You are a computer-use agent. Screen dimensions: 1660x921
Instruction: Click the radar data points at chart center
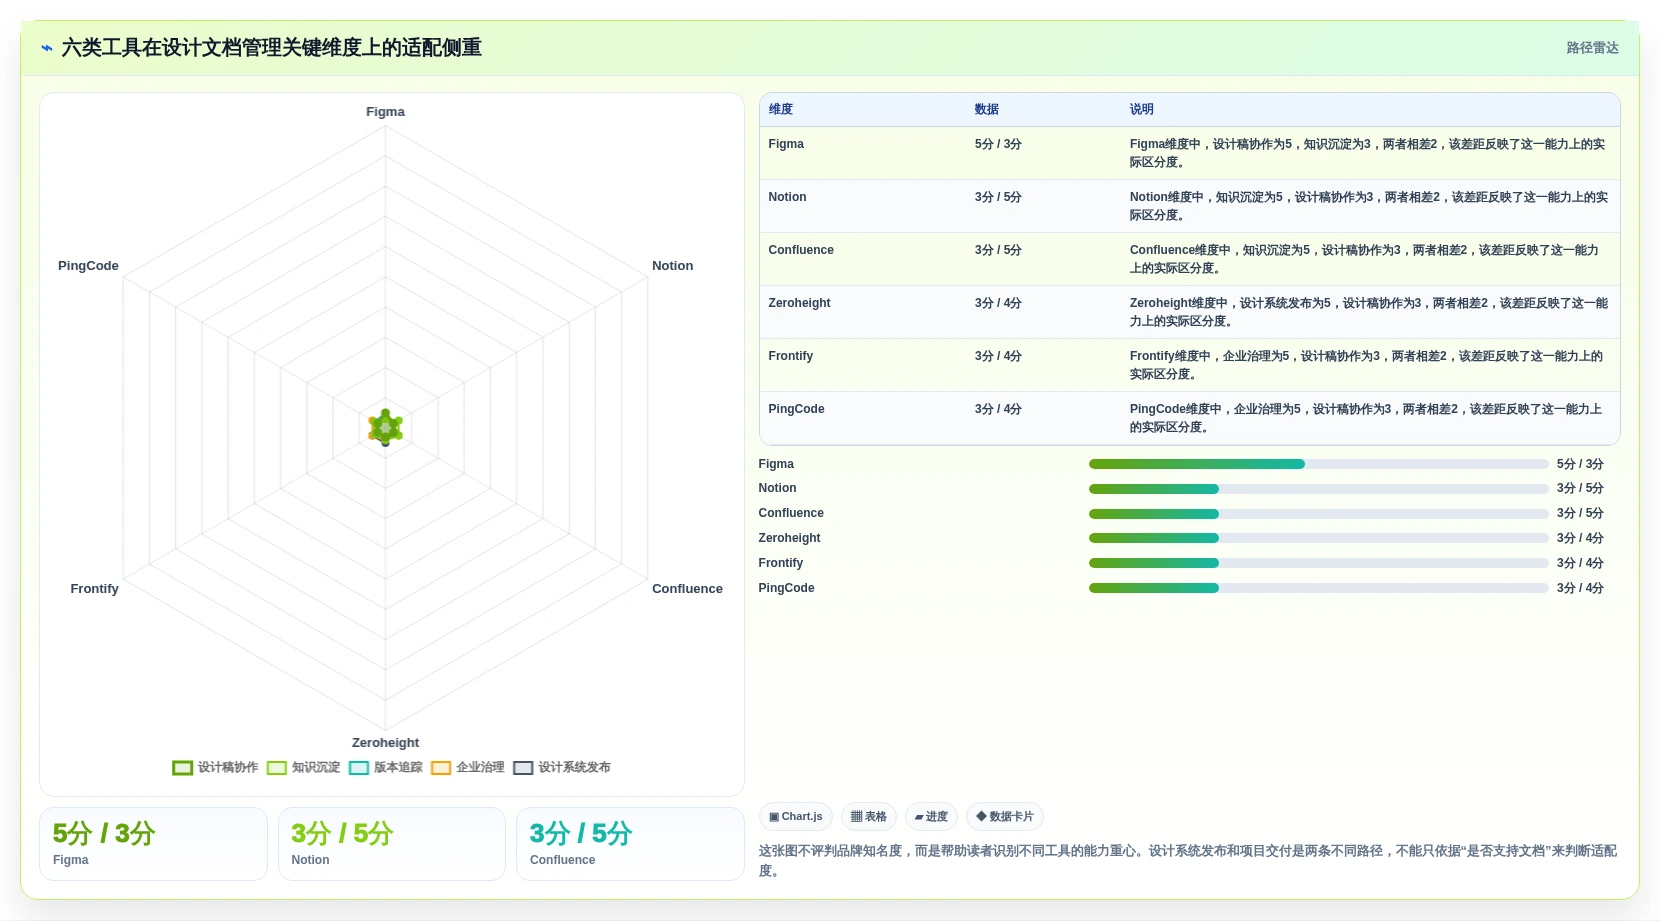tap(385, 427)
